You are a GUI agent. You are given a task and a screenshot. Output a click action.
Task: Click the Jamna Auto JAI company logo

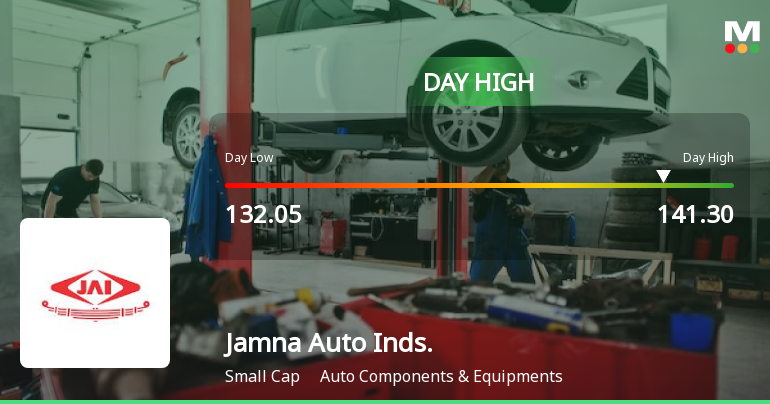click(x=95, y=293)
